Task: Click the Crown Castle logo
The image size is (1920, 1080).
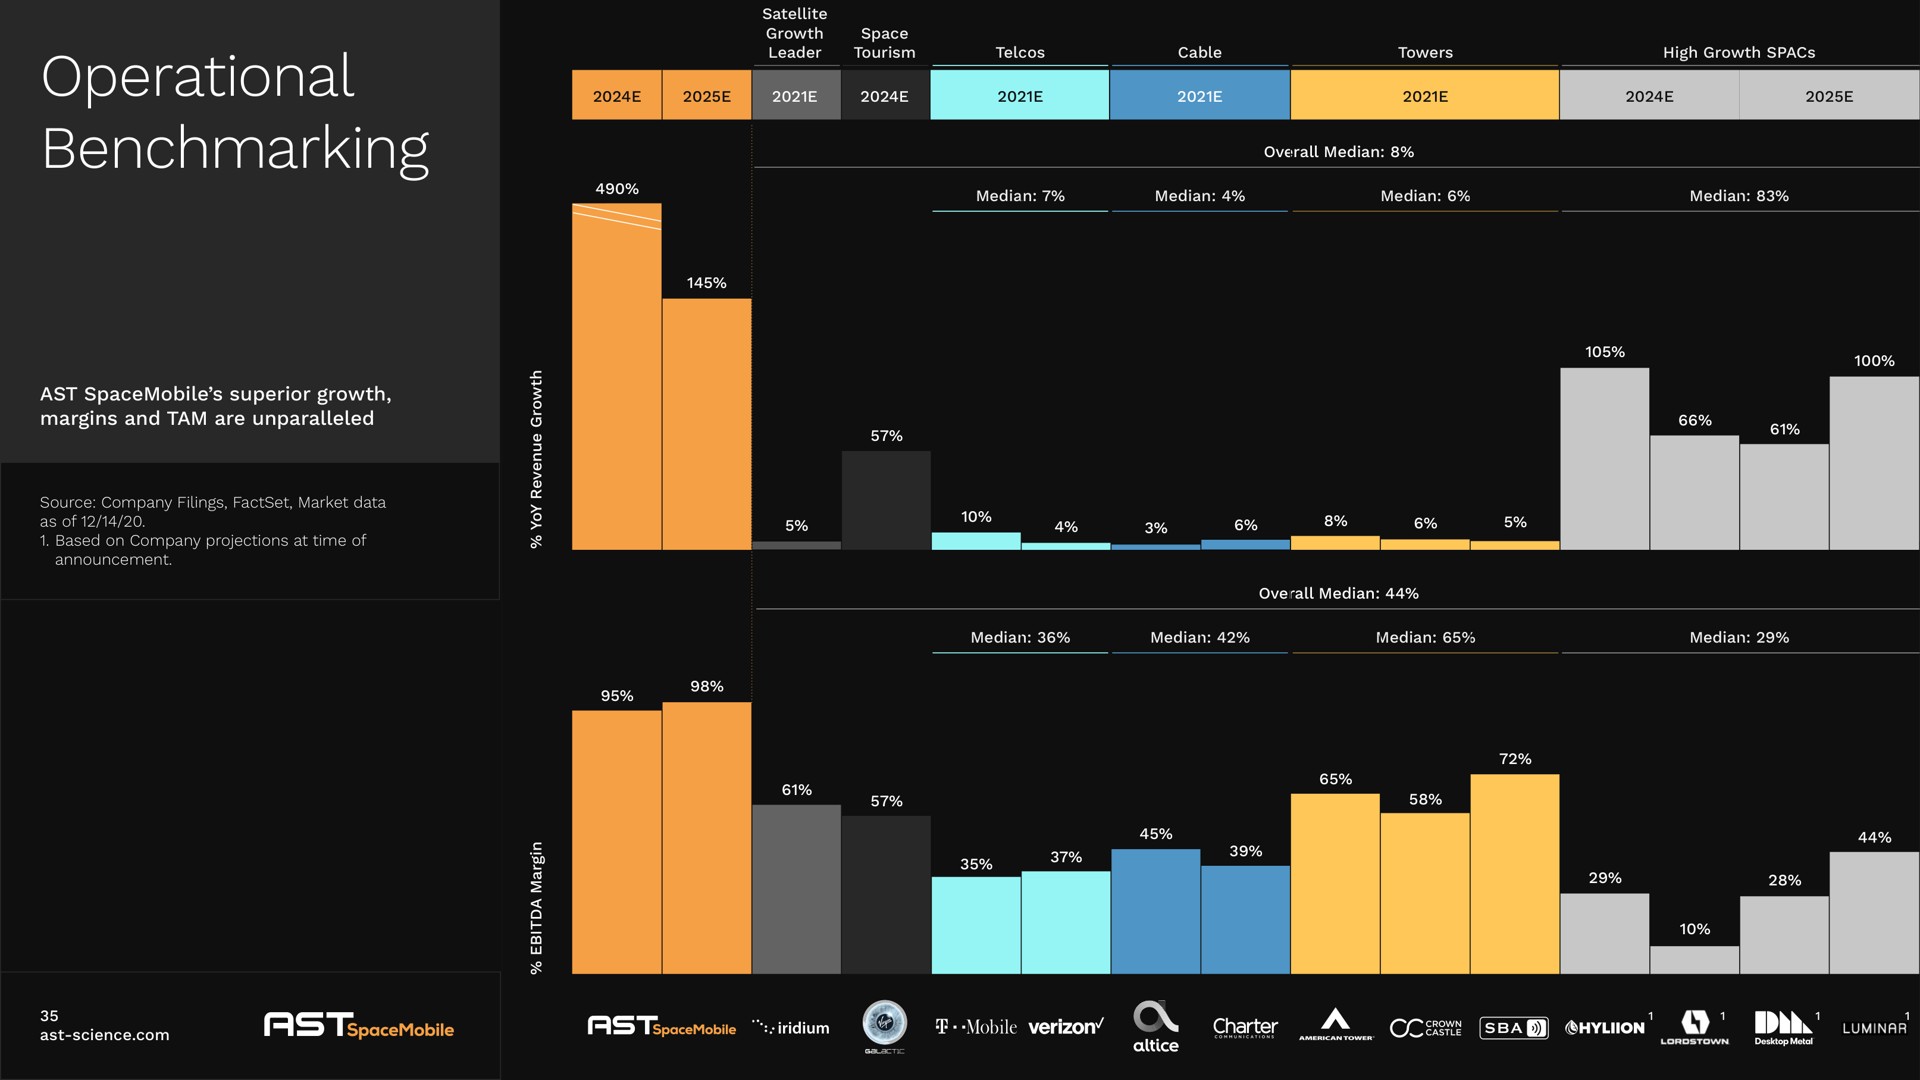Action: tap(1425, 1028)
